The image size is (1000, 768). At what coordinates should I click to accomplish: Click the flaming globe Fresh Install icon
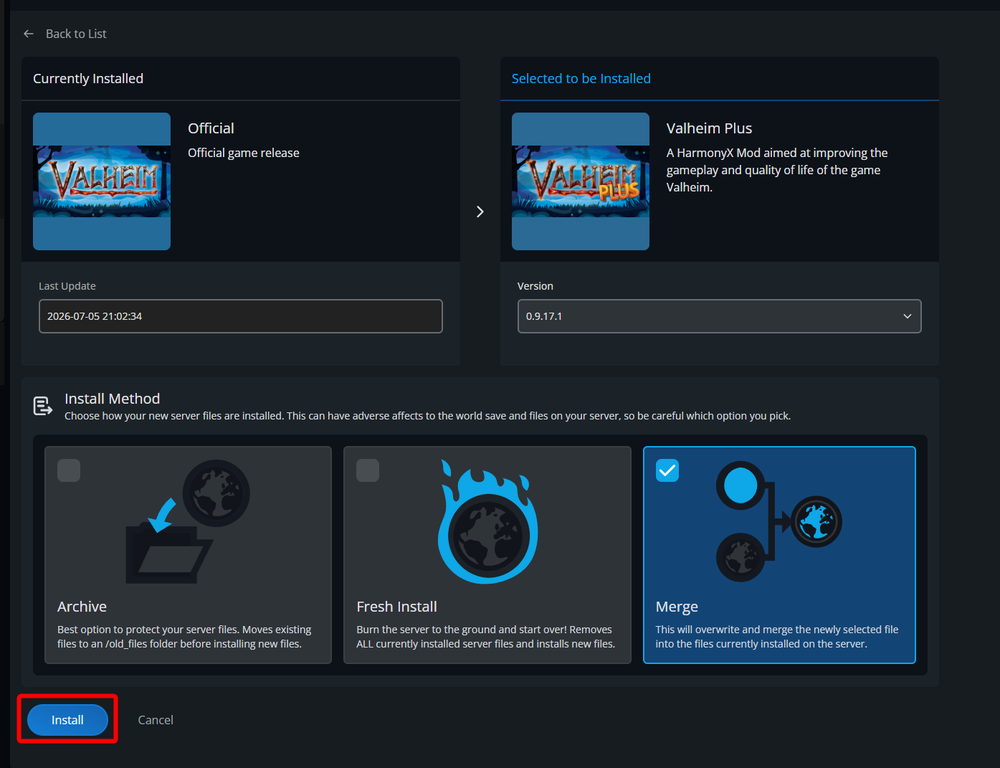[x=488, y=522]
